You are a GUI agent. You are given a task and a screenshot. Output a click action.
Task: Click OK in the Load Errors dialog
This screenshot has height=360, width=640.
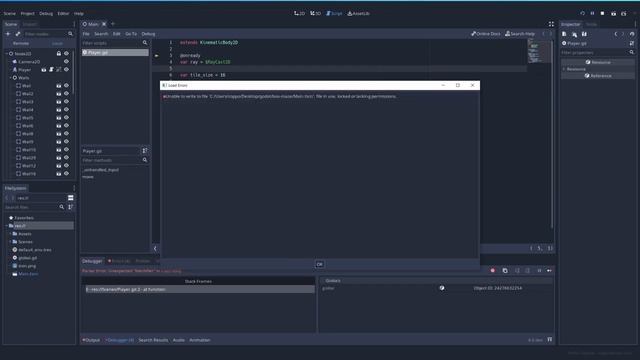[x=320, y=264]
